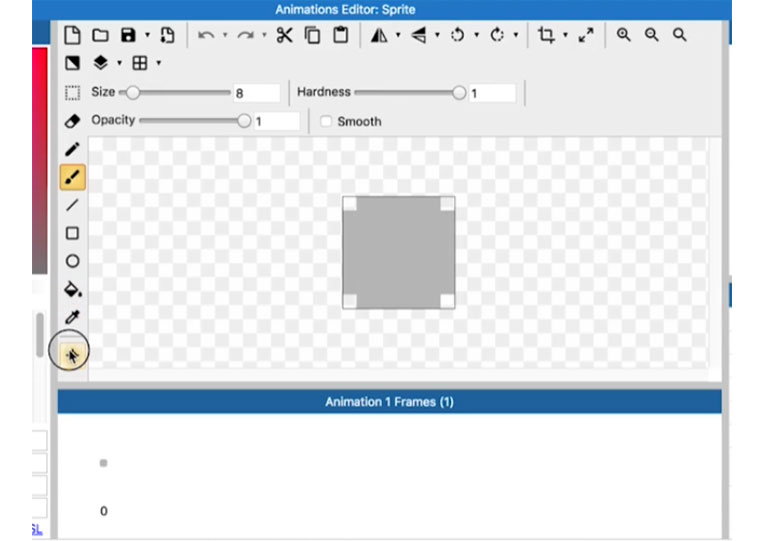Select the paint bucket Fill tool
The width and height of the screenshot is (763, 541).
[x=73, y=289]
